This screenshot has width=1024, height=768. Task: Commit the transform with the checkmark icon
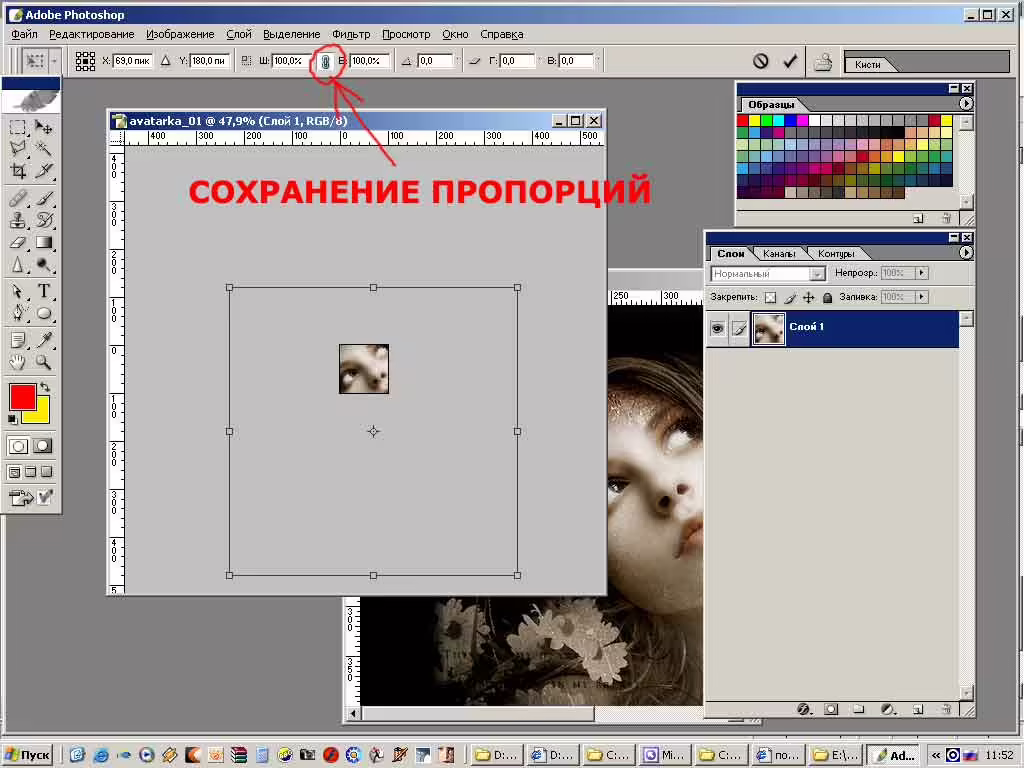tap(790, 61)
